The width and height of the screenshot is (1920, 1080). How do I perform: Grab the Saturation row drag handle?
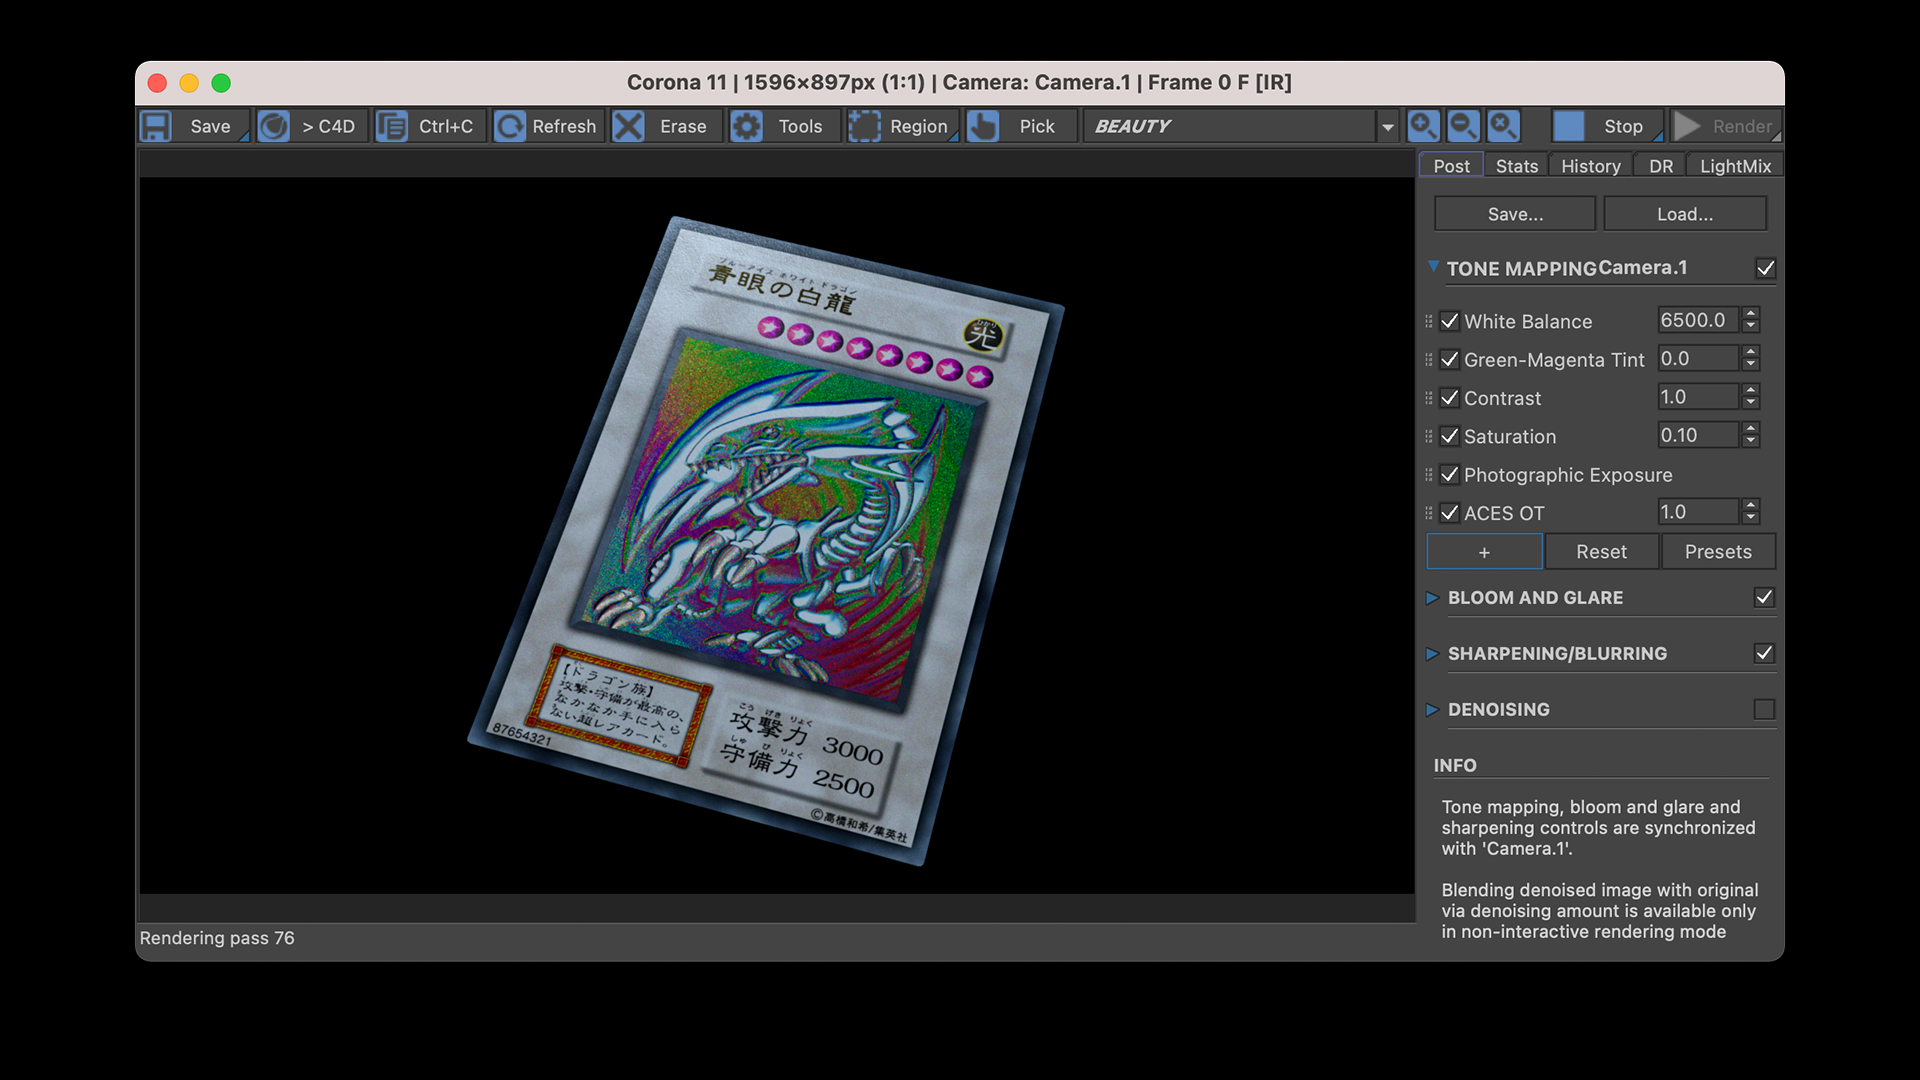click(1429, 437)
